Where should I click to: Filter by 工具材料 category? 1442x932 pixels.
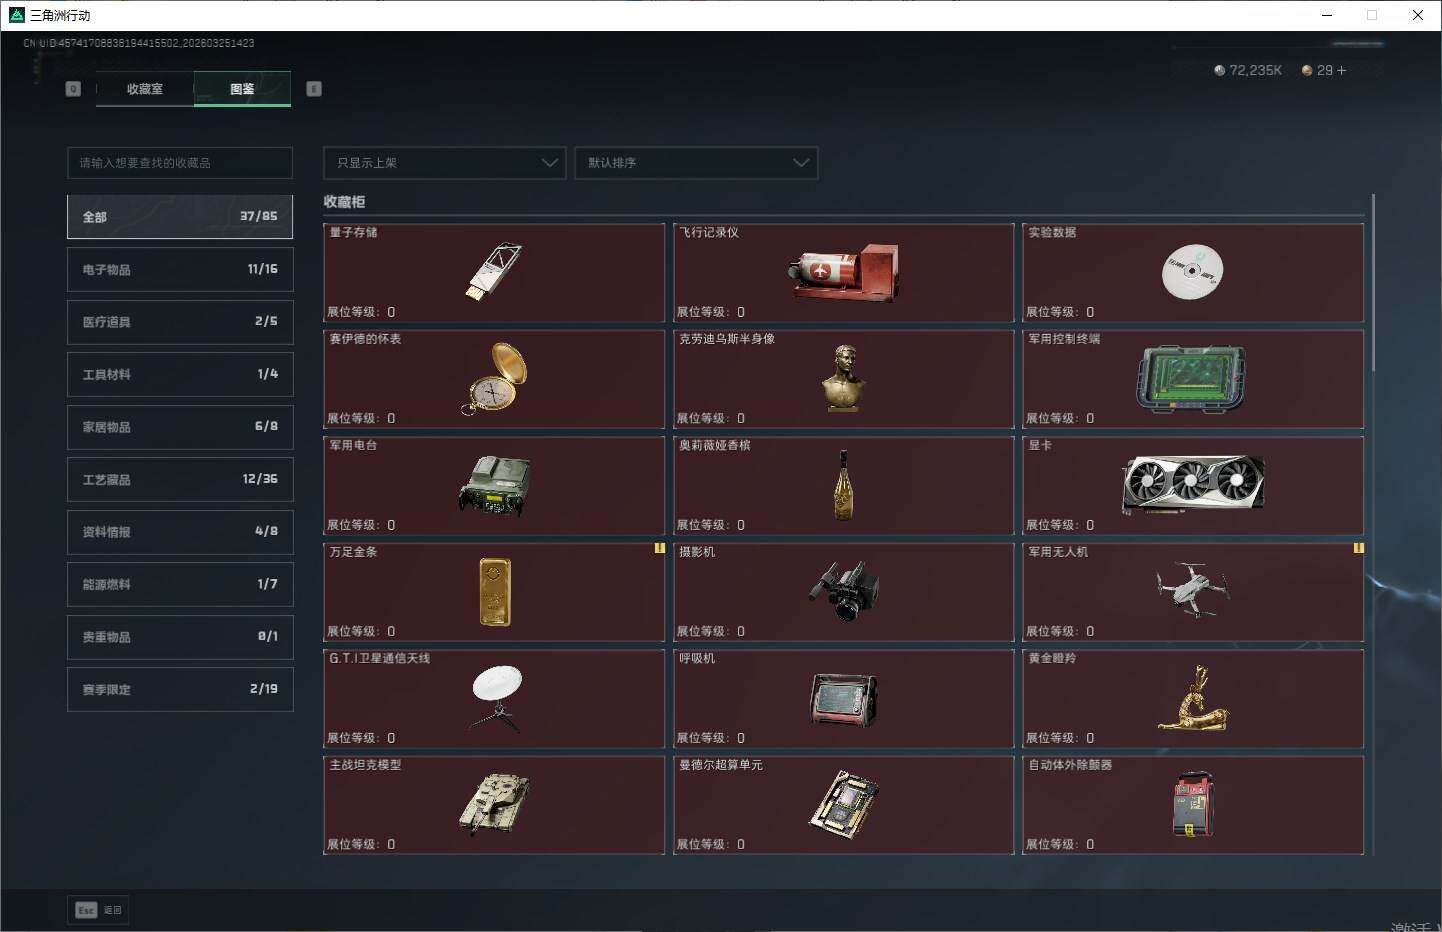point(180,374)
